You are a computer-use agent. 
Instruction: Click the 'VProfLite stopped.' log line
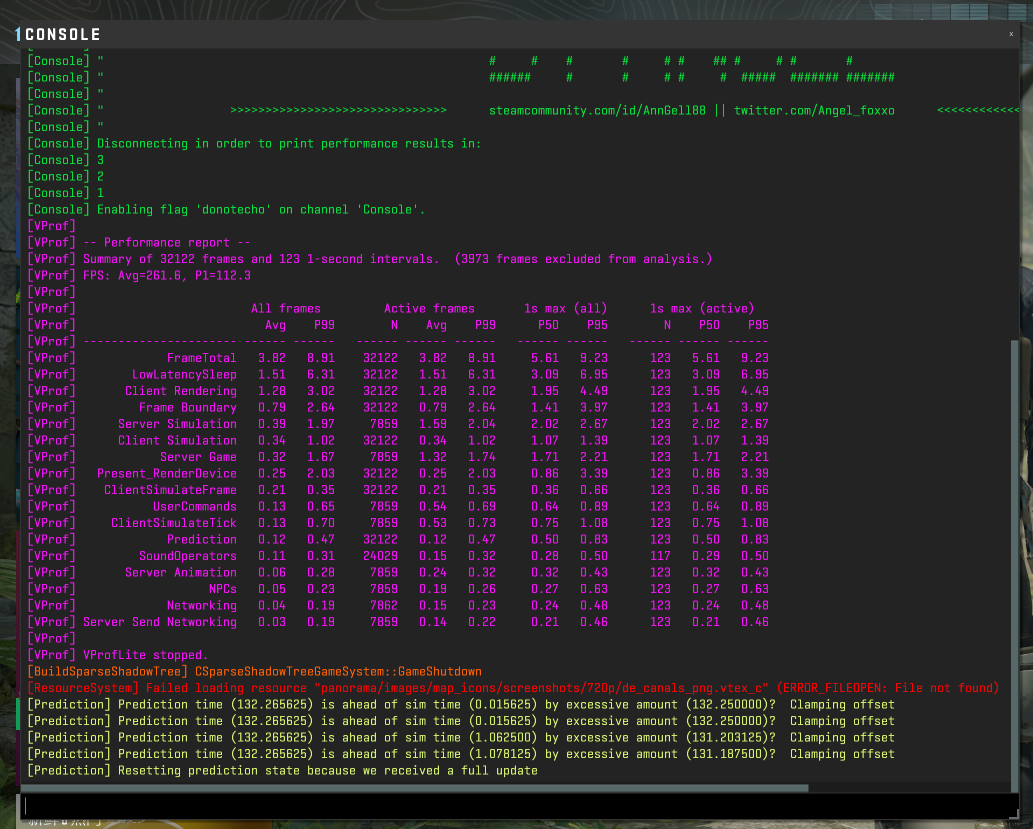tap(145, 655)
